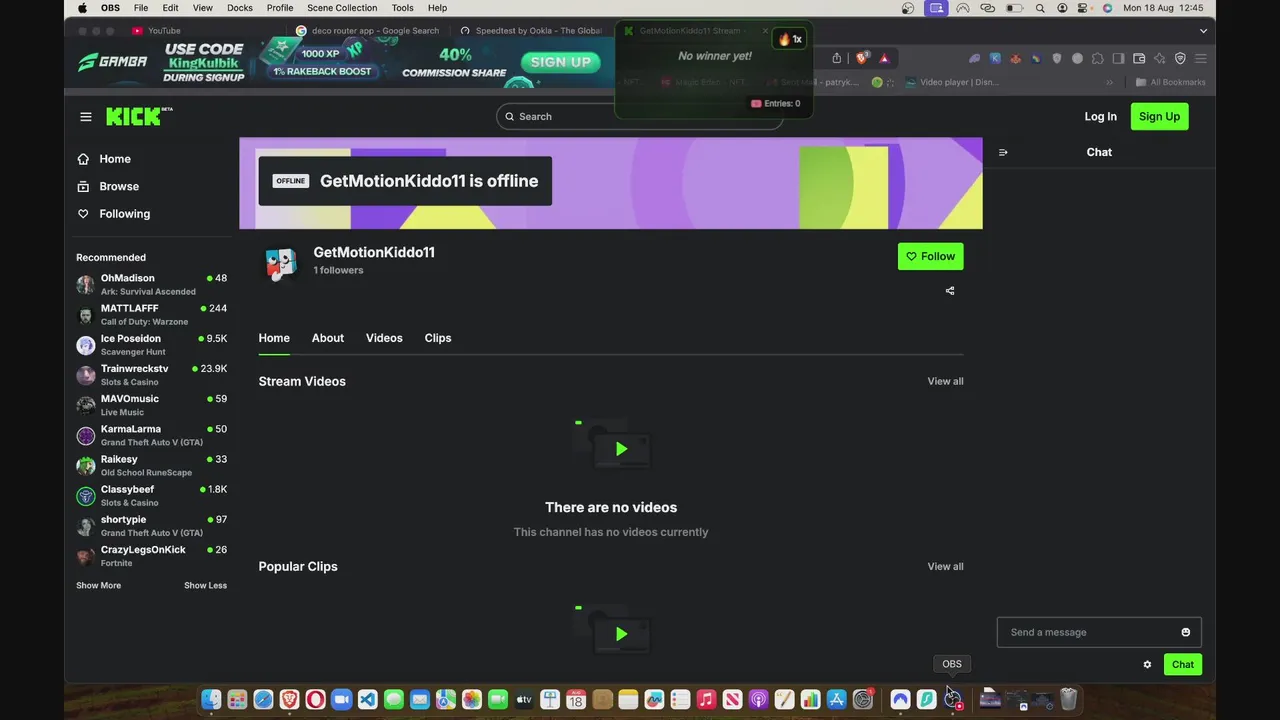
Task: Open chat settings gear
Action: pyautogui.click(x=1147, y=664)
